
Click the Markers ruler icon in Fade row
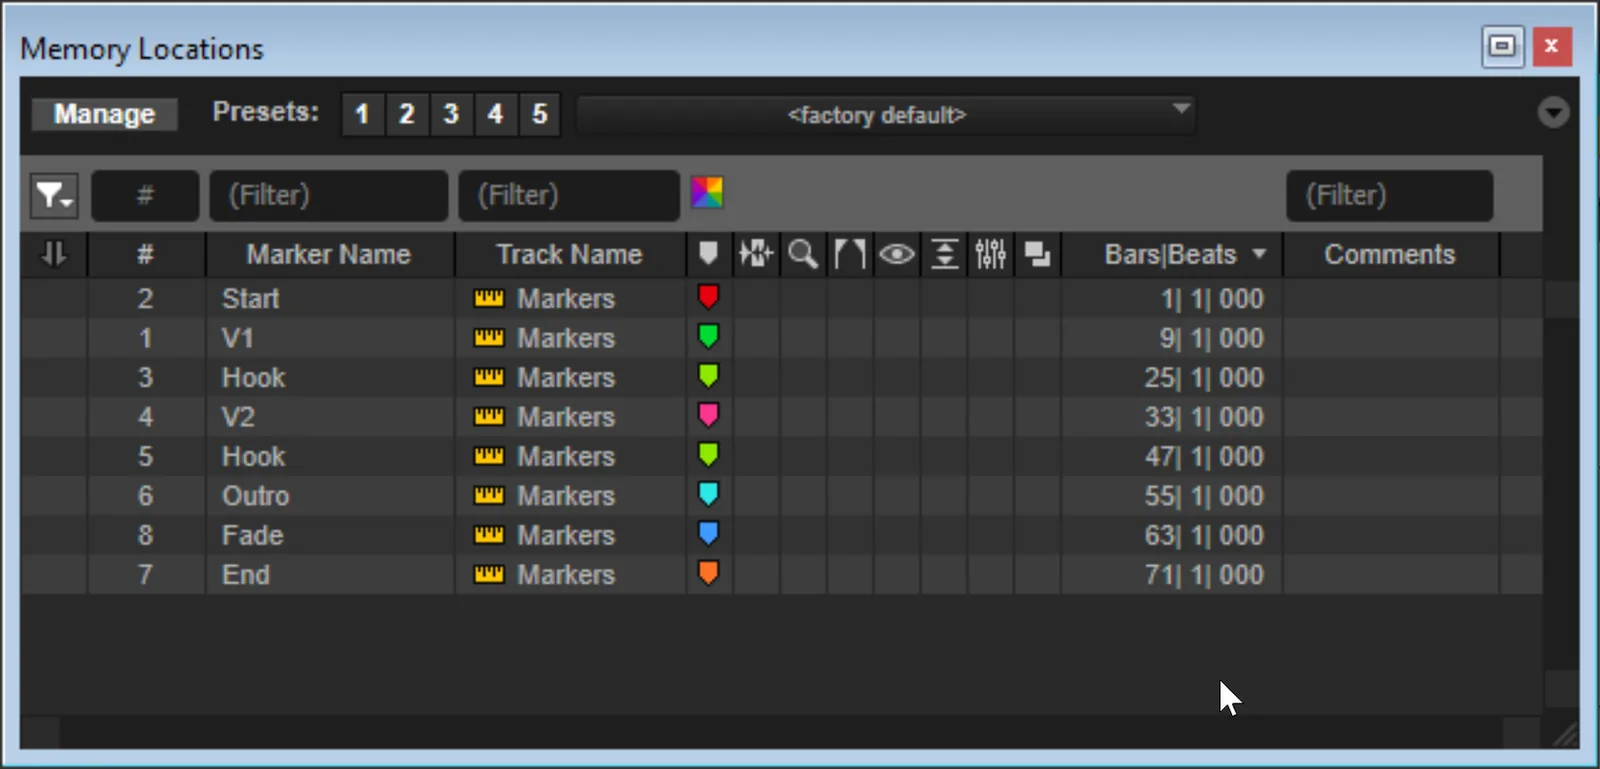488,535
